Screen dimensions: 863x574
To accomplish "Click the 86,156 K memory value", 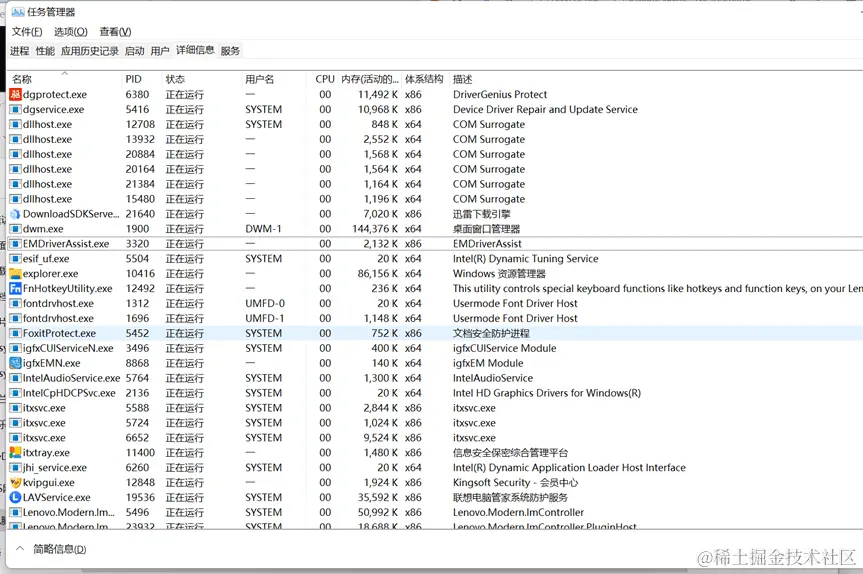I will 378,274.
